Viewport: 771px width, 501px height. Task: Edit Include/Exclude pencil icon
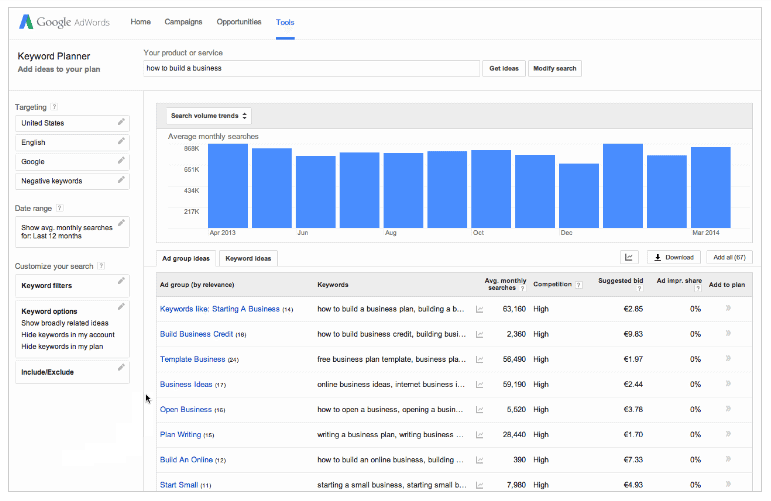tap(121, 368)
